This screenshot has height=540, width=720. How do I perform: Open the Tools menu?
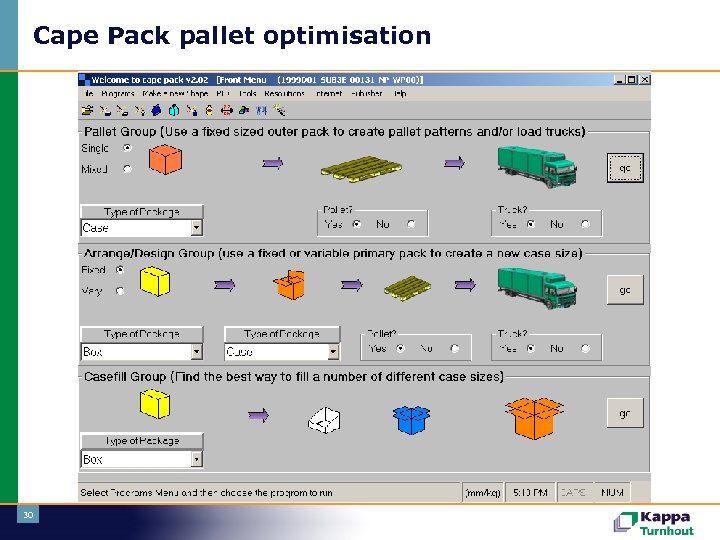point(247,94)
